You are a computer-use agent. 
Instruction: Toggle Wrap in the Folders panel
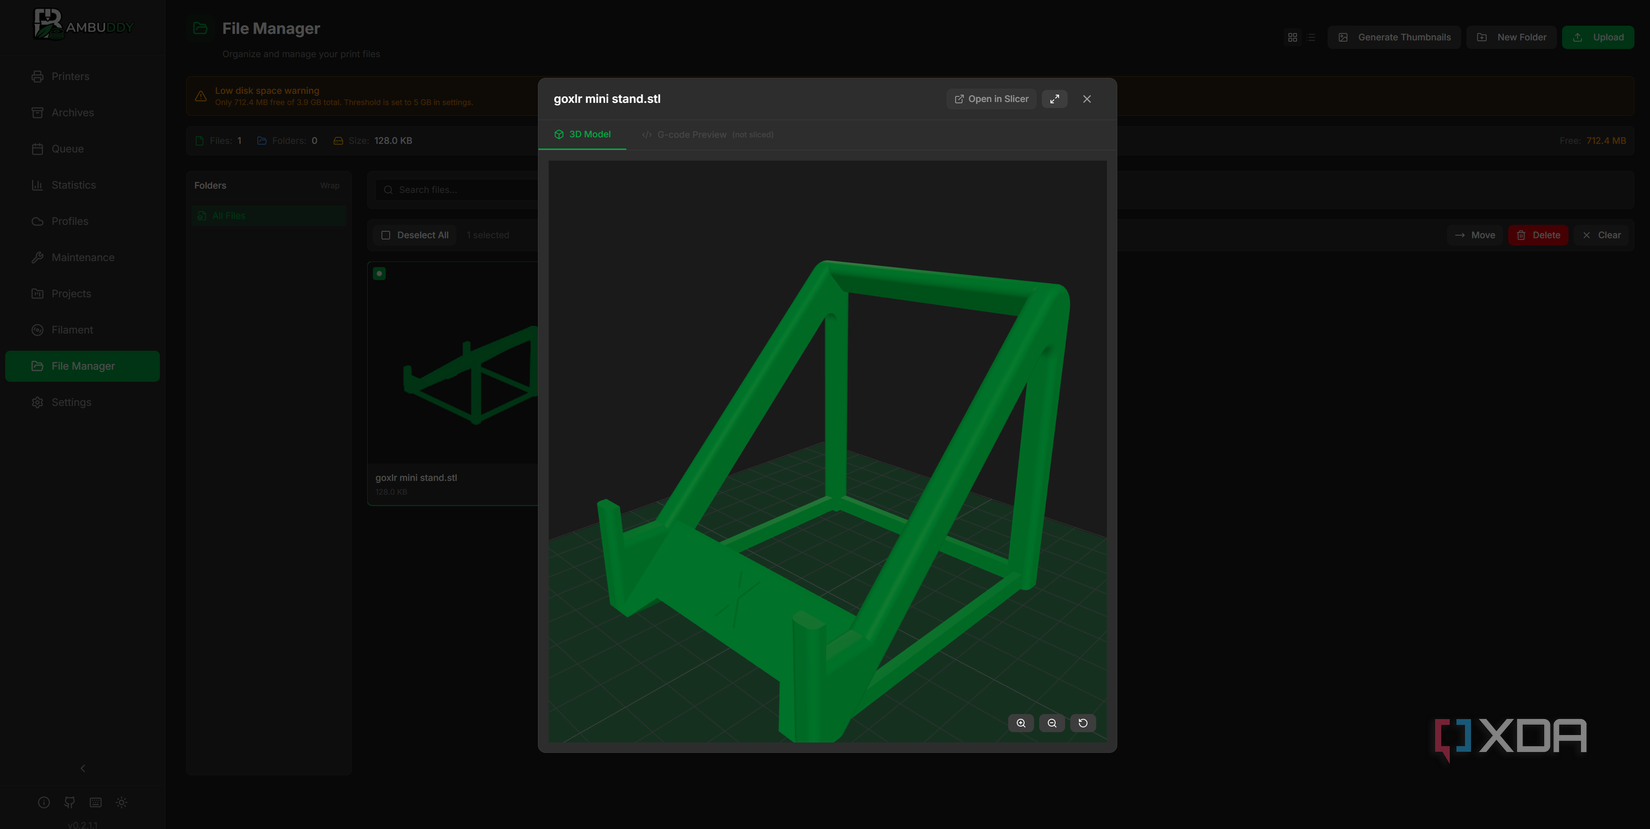click(329, 186)
